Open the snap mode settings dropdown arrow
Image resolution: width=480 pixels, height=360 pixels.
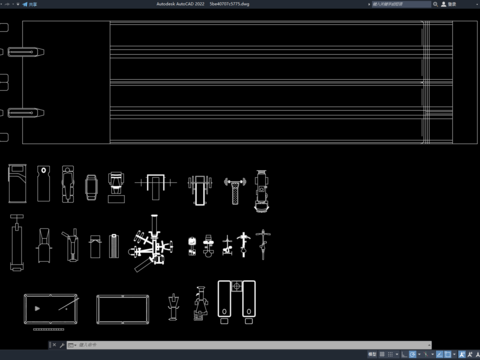(397, 354)
